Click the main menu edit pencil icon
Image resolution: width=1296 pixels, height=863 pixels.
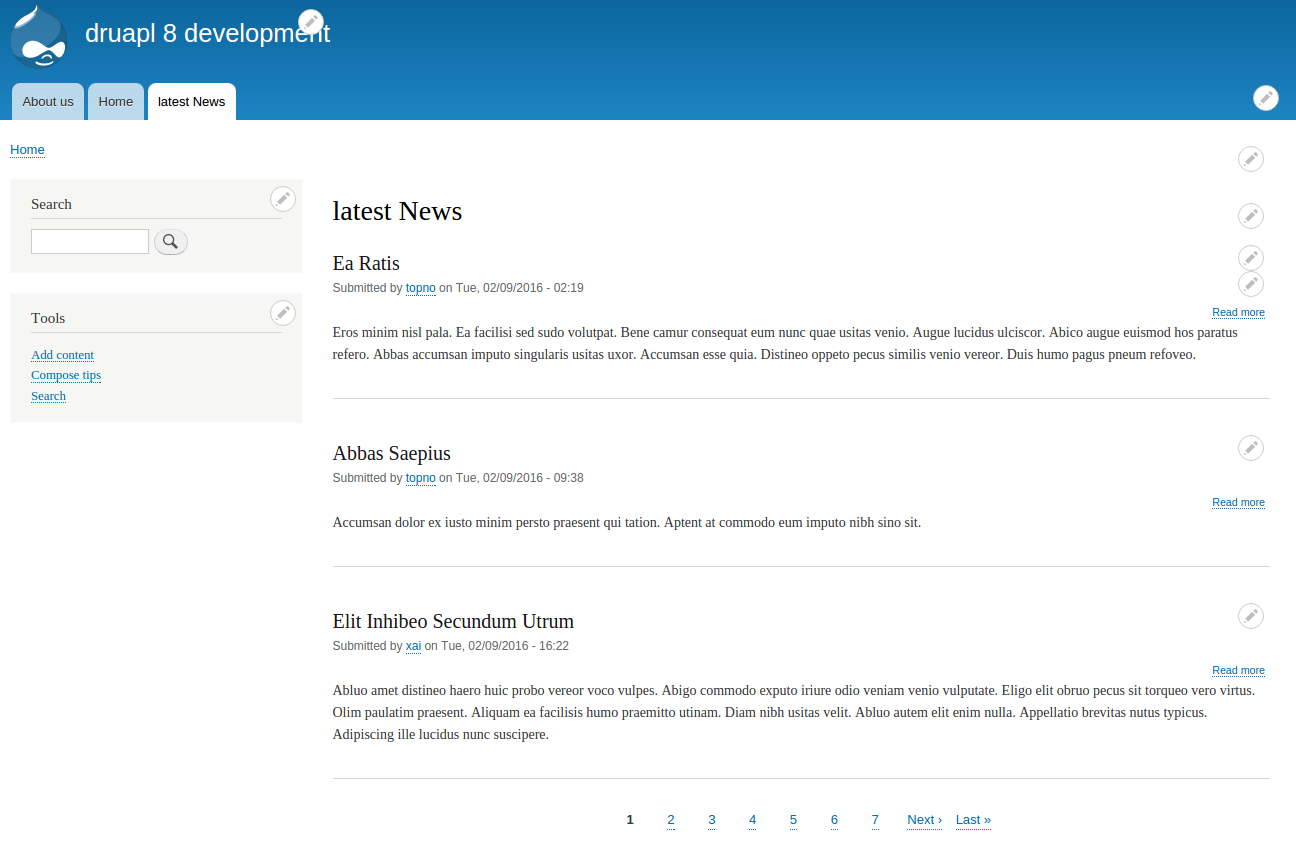1266,98
